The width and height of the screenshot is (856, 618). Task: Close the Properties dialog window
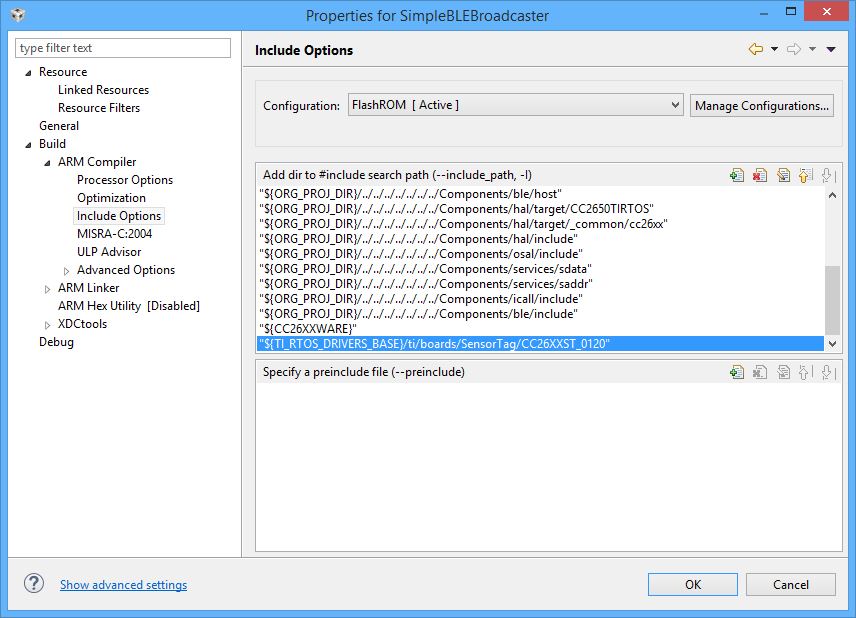(827, 11)
